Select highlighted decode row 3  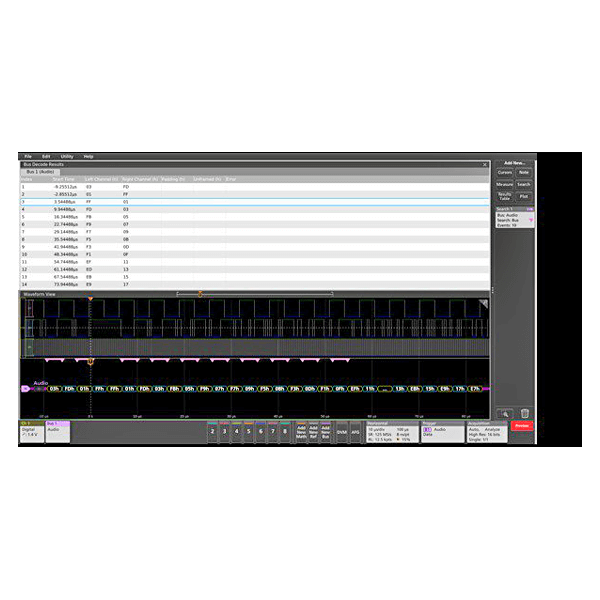point(255,202)
